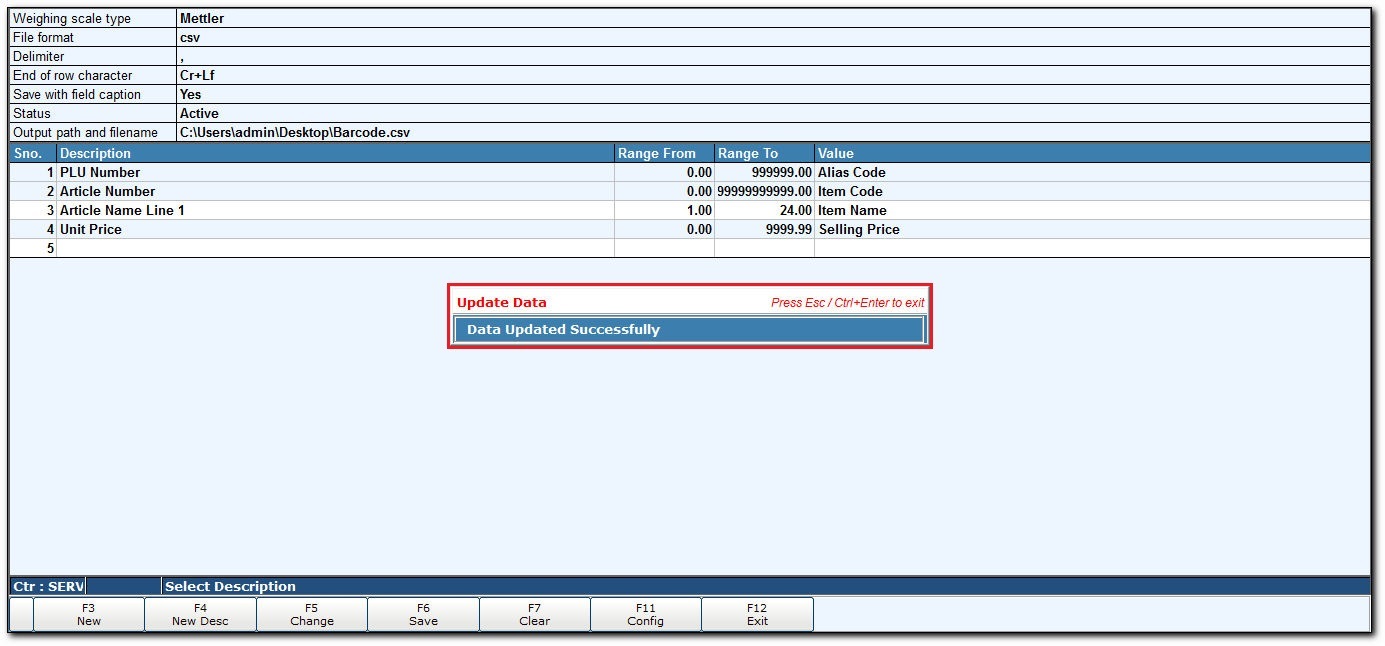Click the Range From column header
Image resolution: width=1385 pixels, height=646 pixels.
(664, 153)
